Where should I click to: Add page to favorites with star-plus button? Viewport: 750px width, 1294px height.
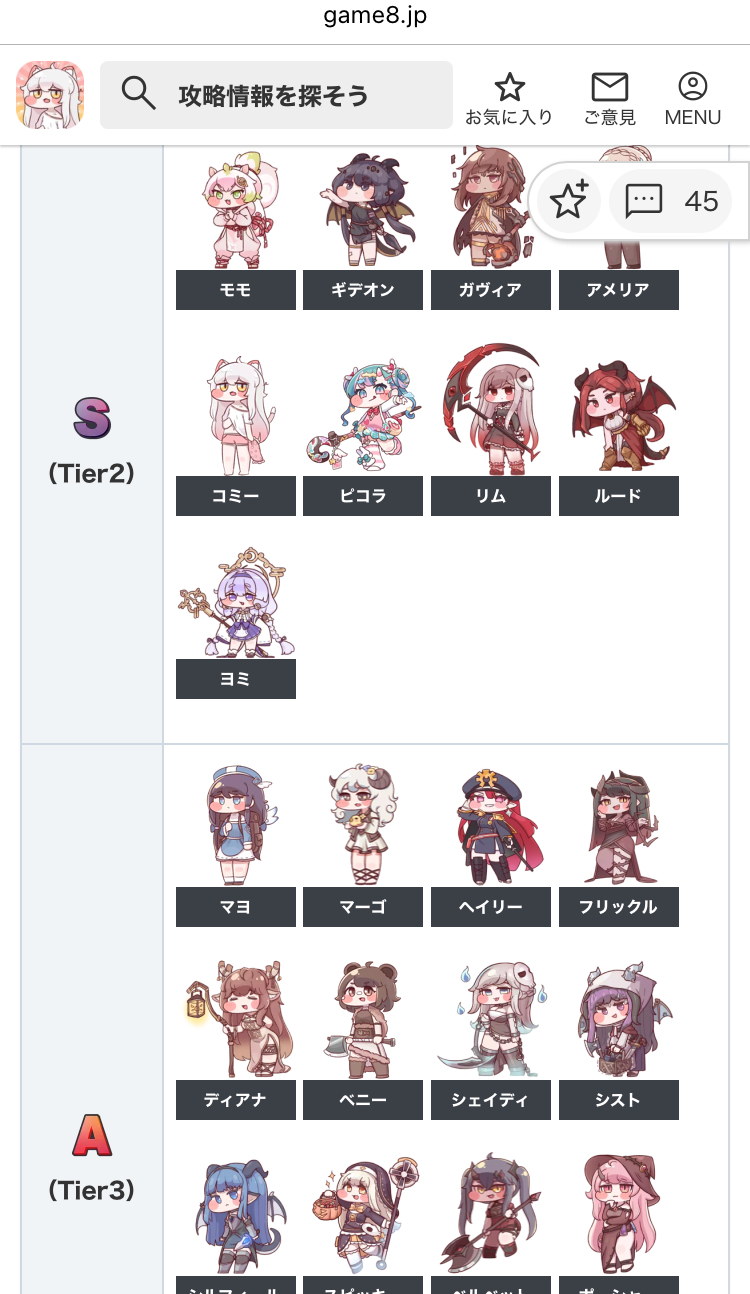point(569,201)
